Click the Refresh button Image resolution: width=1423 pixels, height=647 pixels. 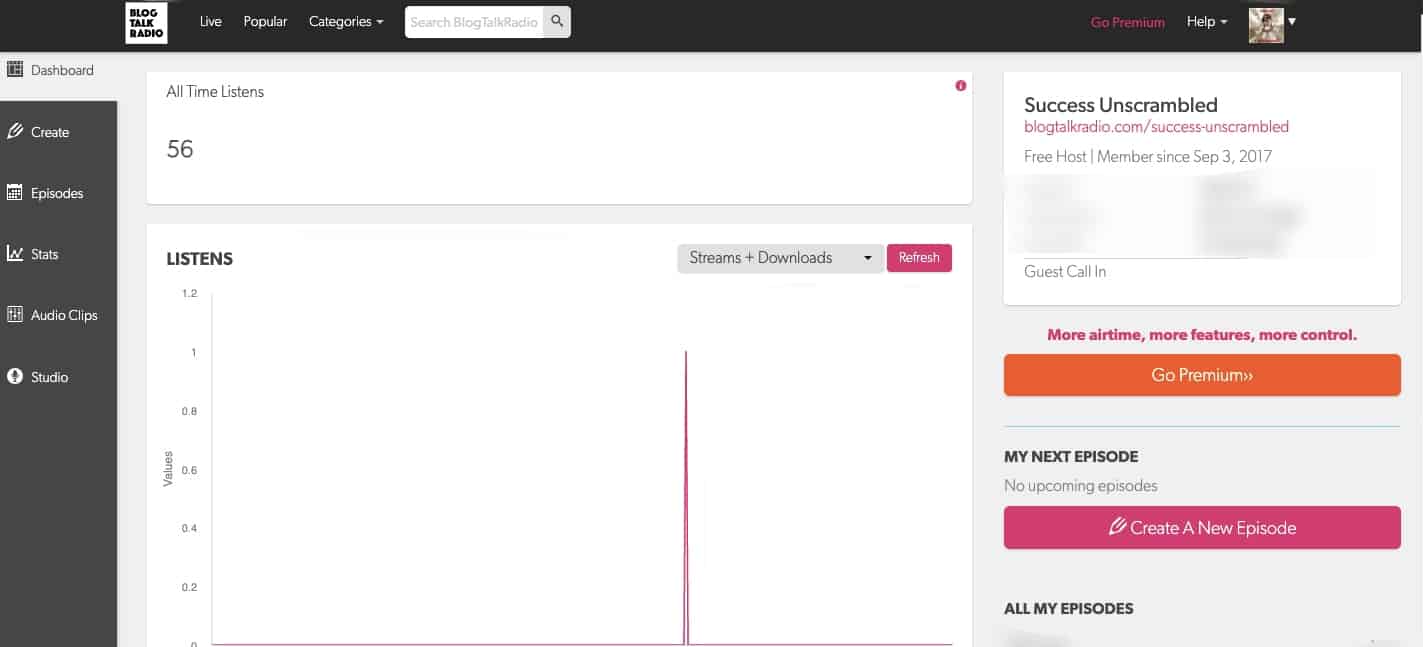tap(919, 258)
